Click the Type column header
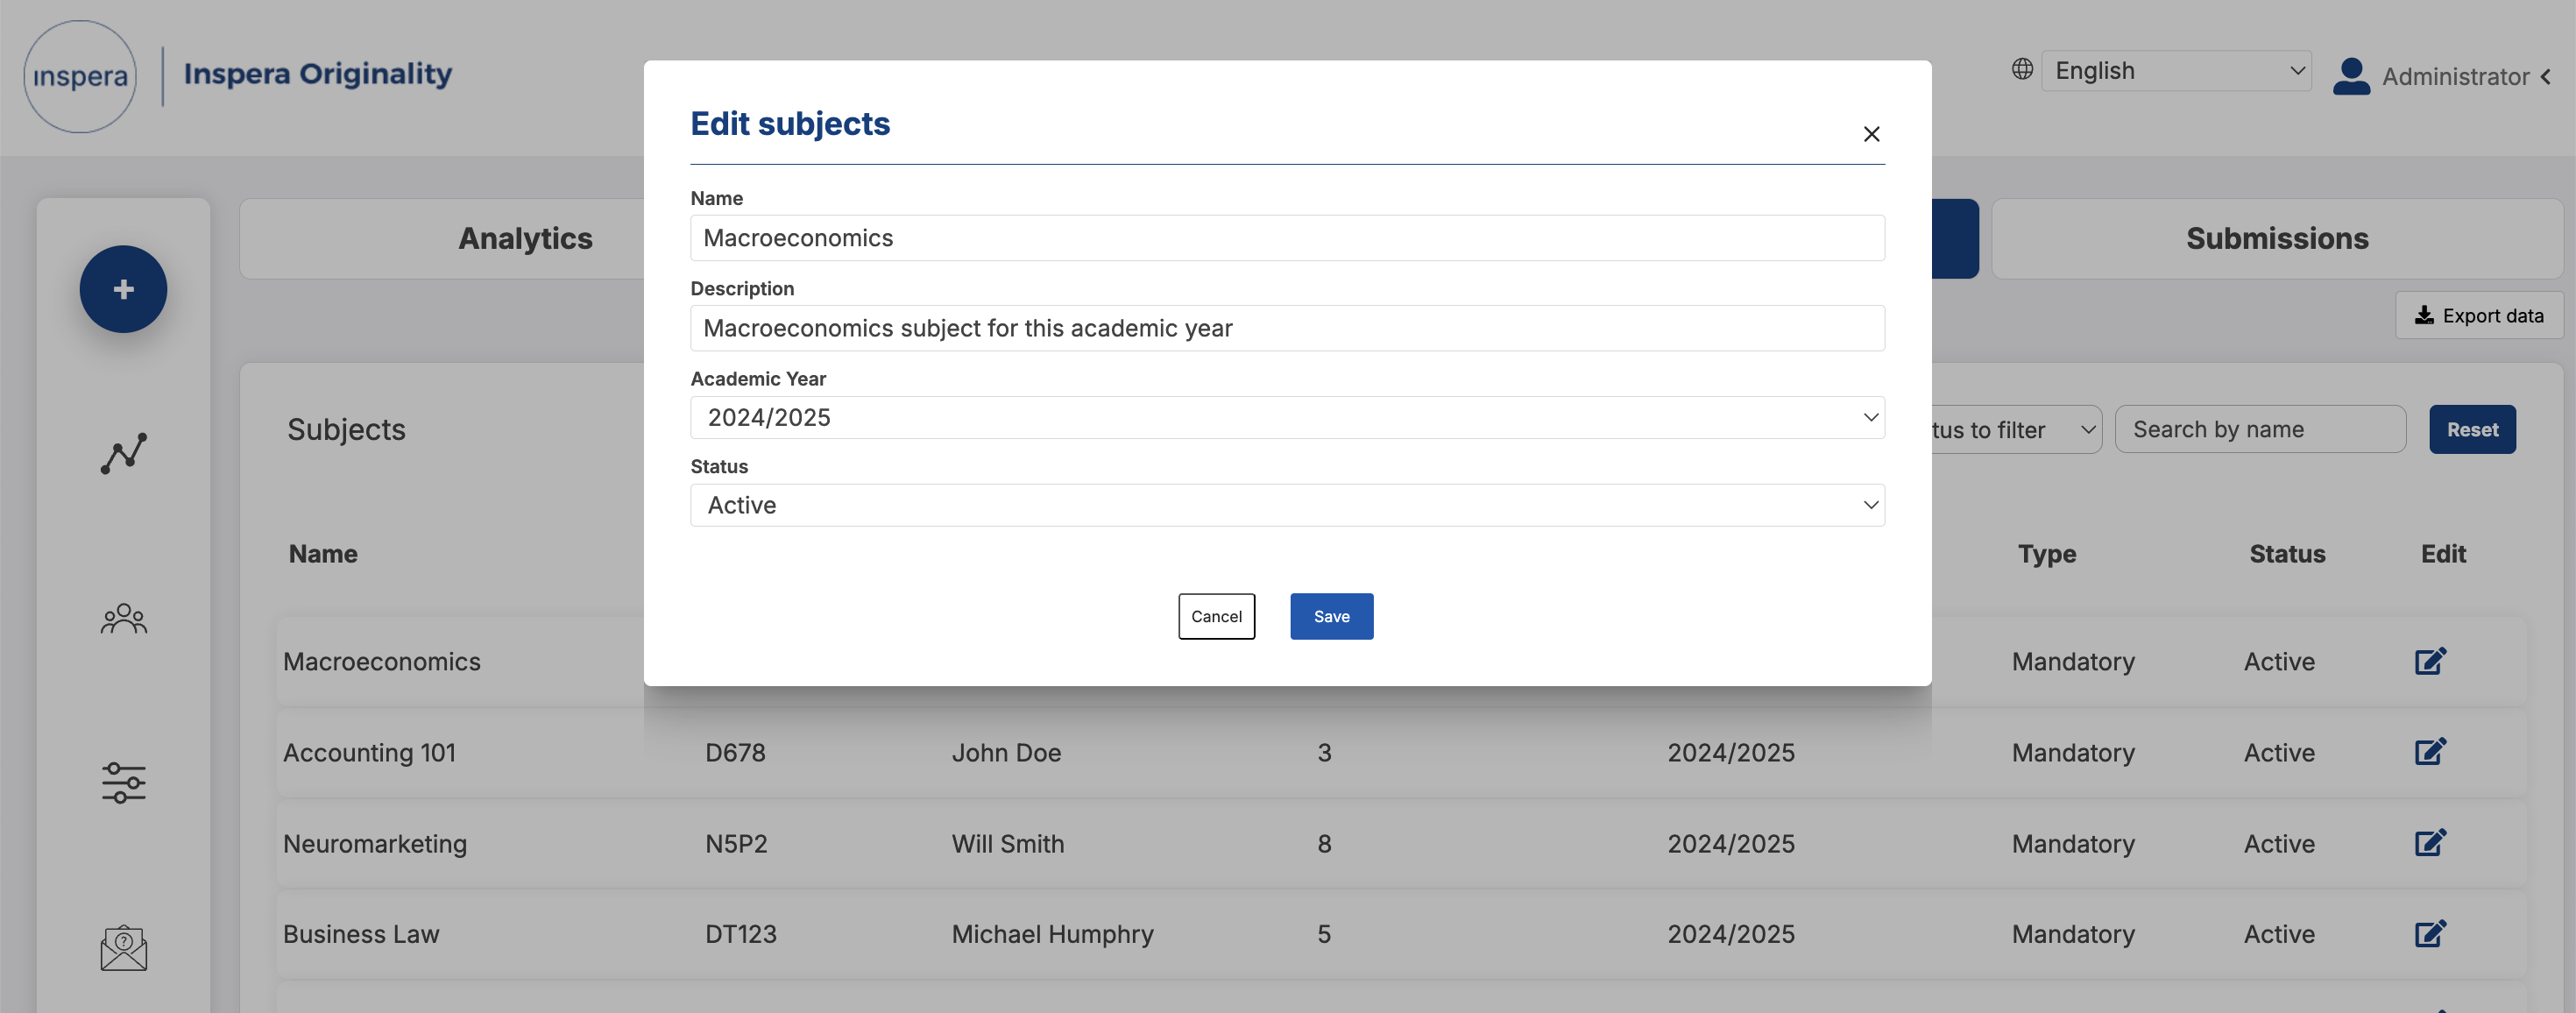The image size is (2576, 1013). click(x=2046, y=554)
